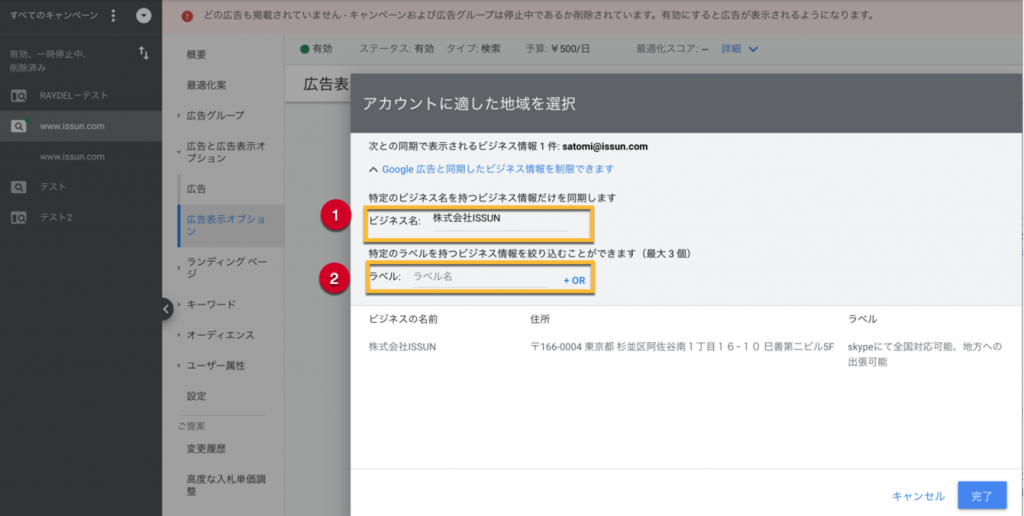Viewport: 1024px width, 516px height.
Task: Click the satomi@issun.com text
Action: click(605, 146)
